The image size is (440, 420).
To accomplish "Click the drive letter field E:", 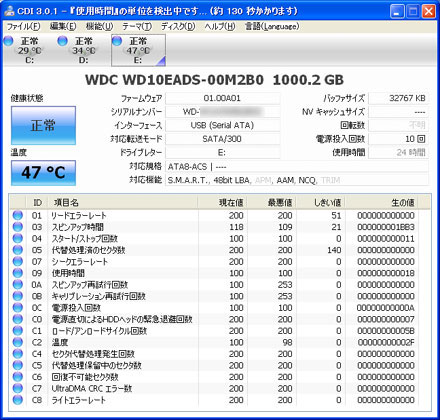I will (222, 152).
